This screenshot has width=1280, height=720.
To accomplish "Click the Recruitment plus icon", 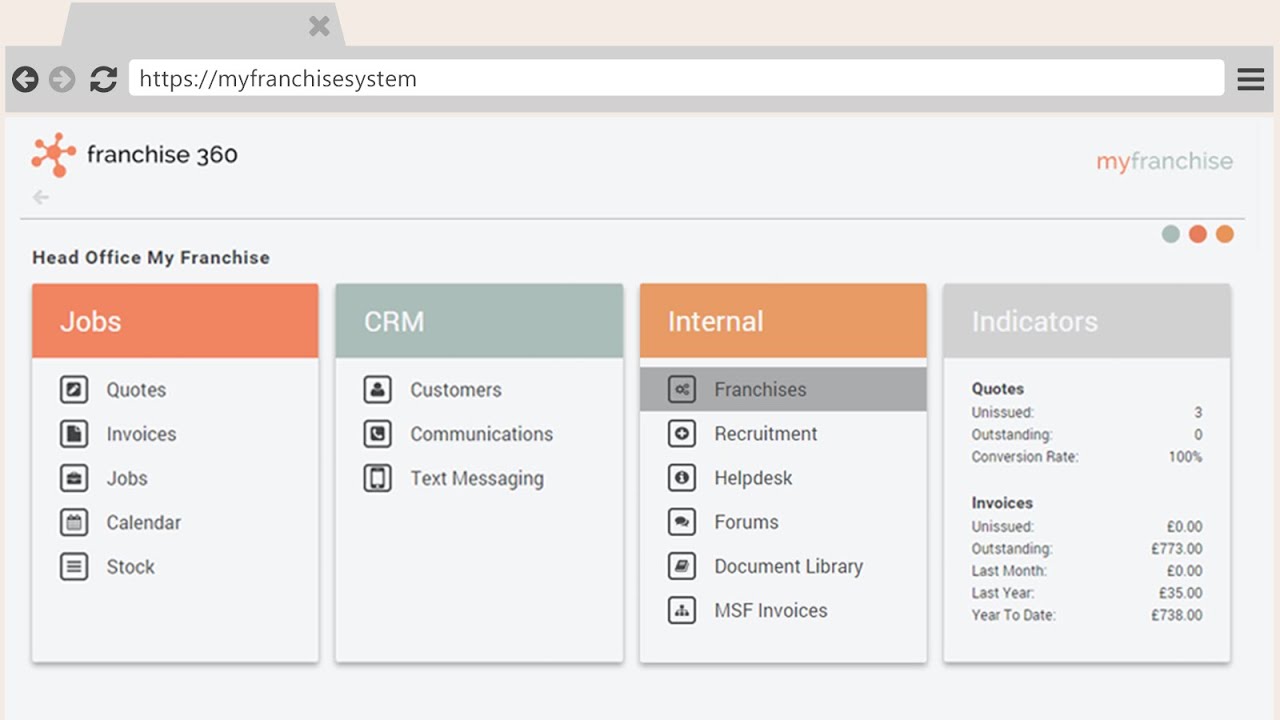I will tap(682, 433).
